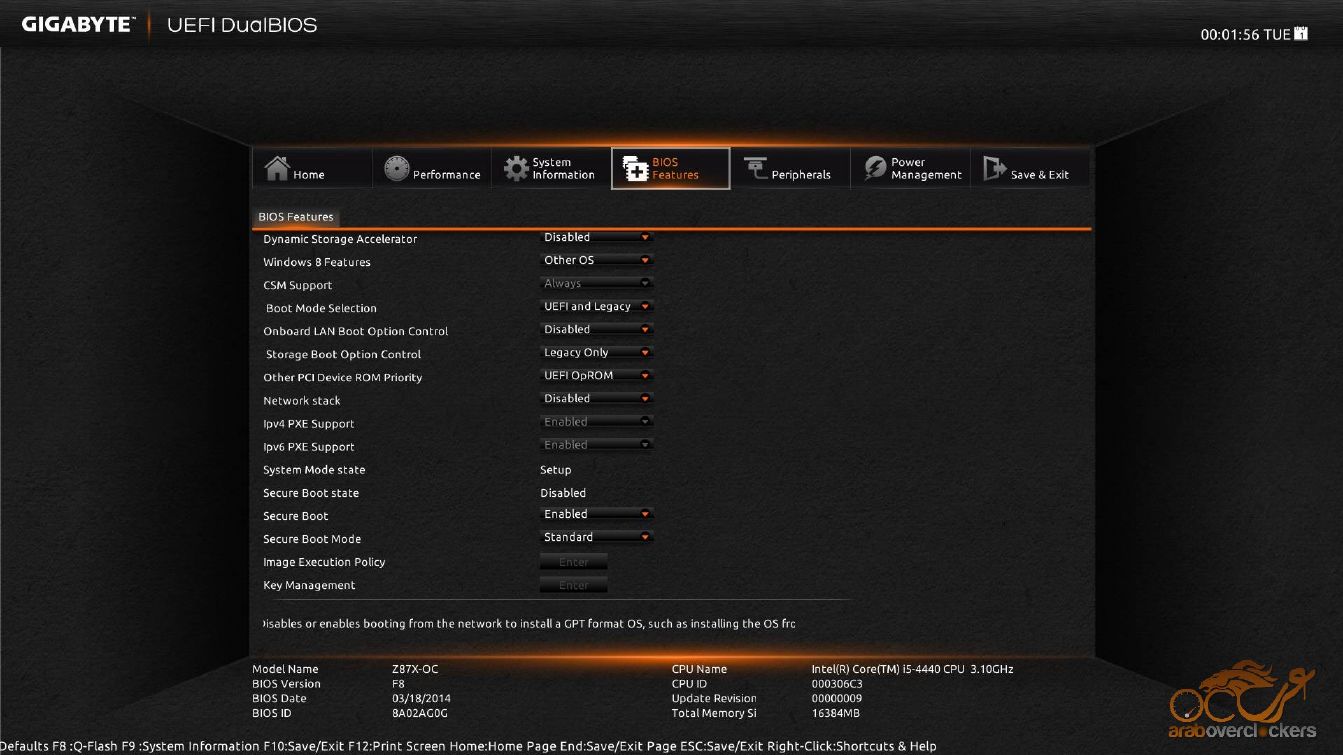The height and width of the screenshot is (755, 1343).
Task: Open the Storage Boot Option Control dropdown
Action: click(x=597, y=353)
